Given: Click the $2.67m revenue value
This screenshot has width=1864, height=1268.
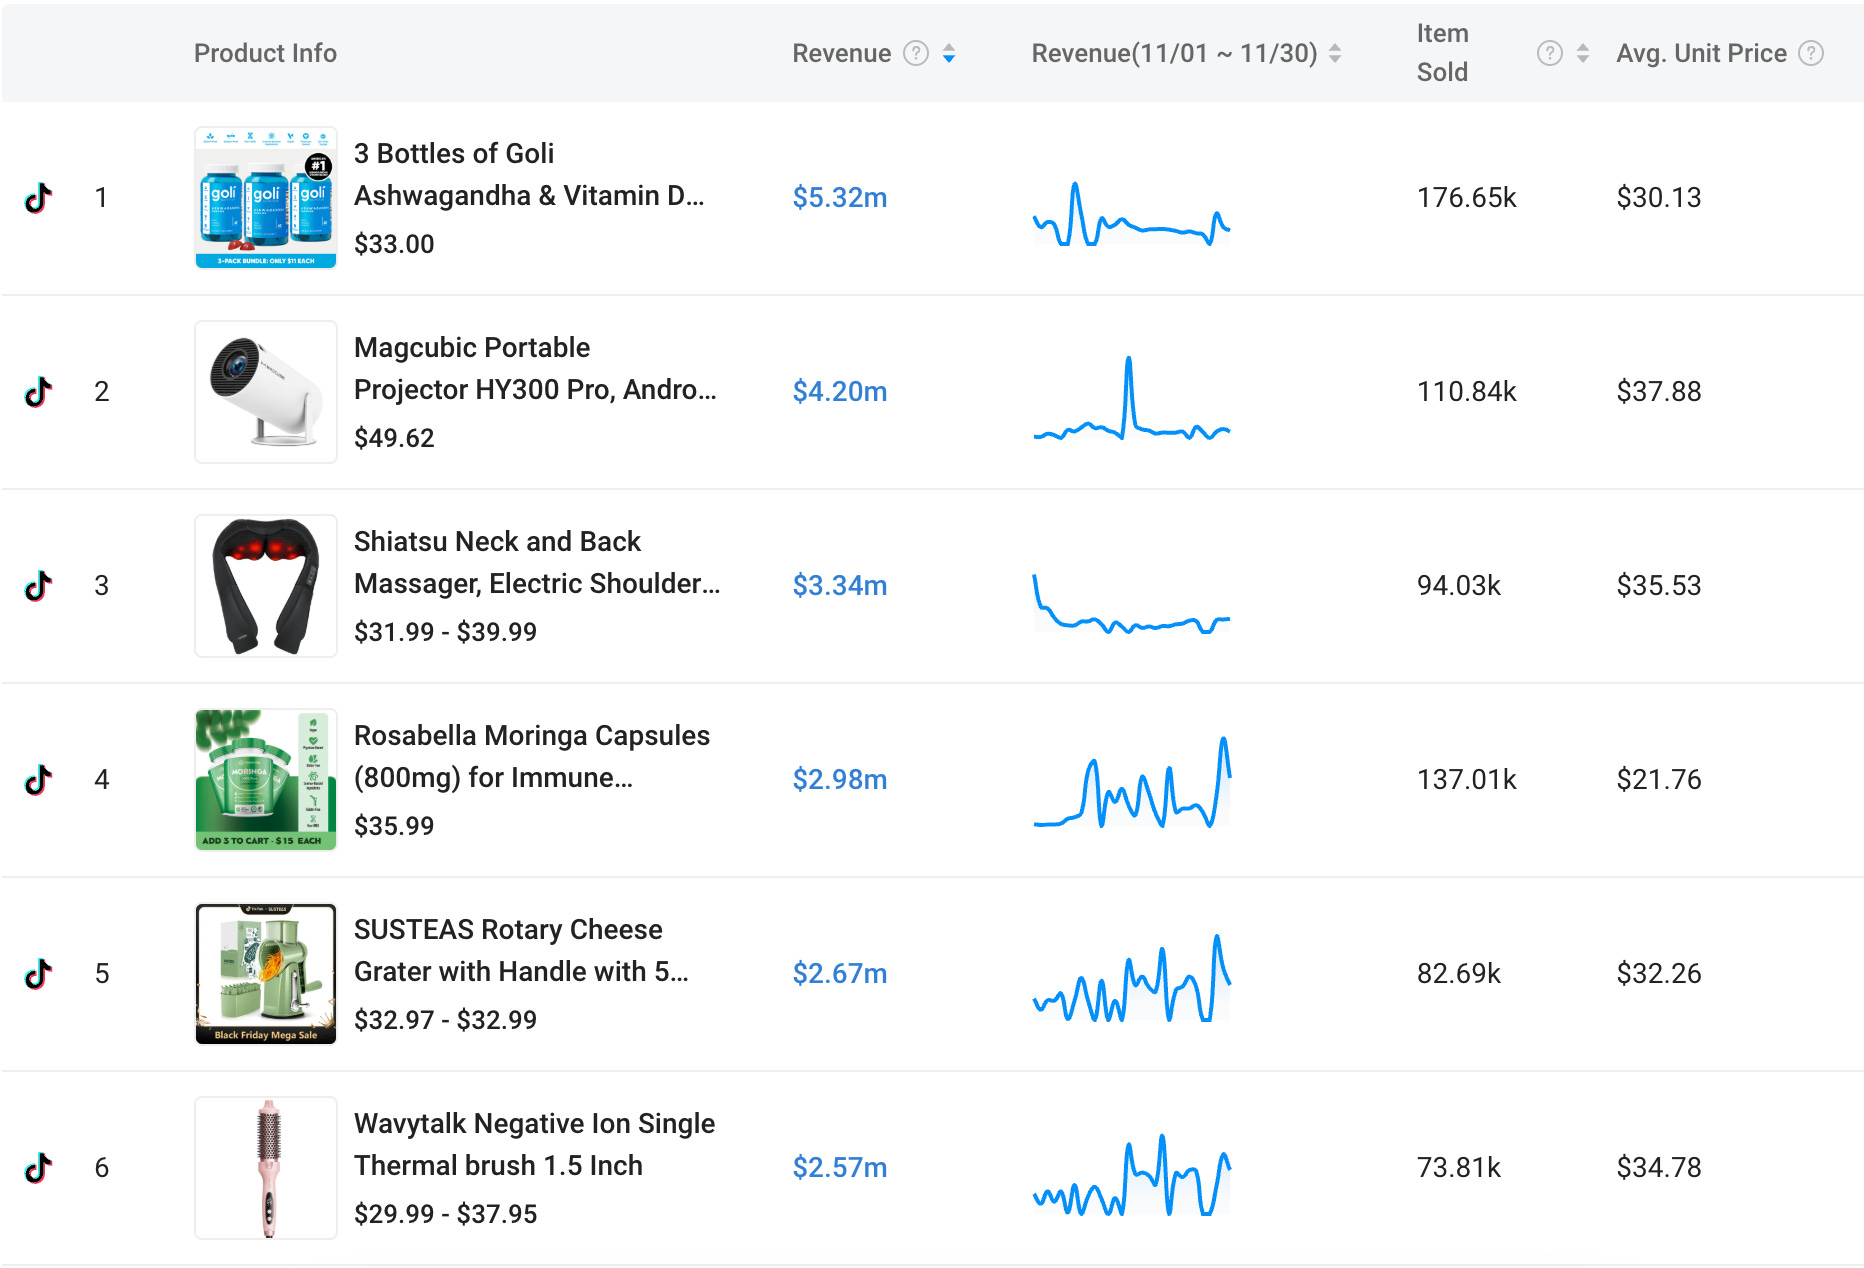Looking at the screenshot, I should tap(840, 974).
